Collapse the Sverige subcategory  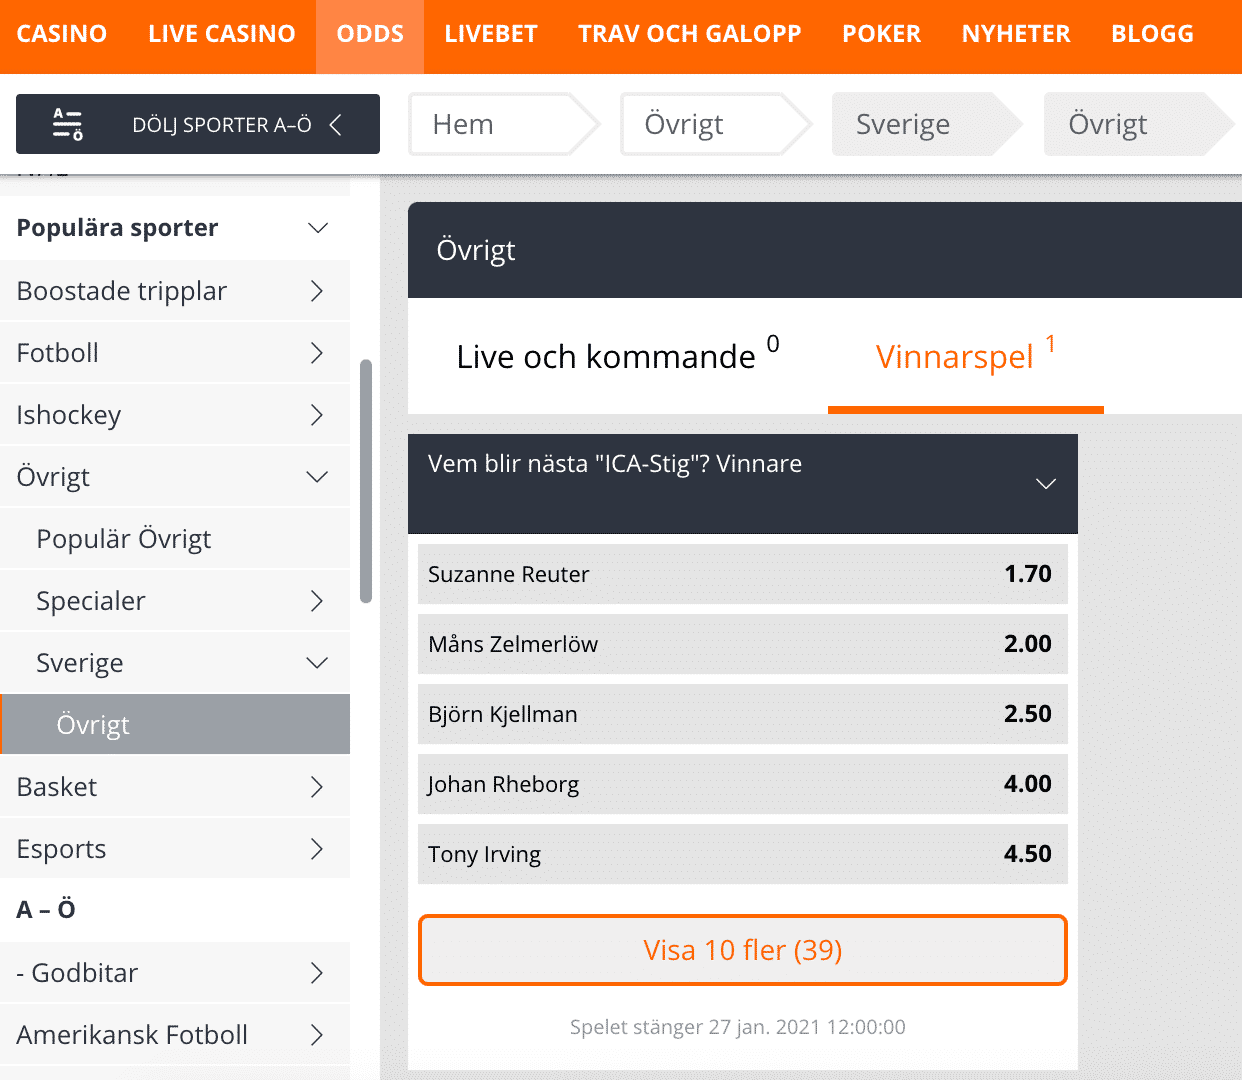(x=318, y=663)
